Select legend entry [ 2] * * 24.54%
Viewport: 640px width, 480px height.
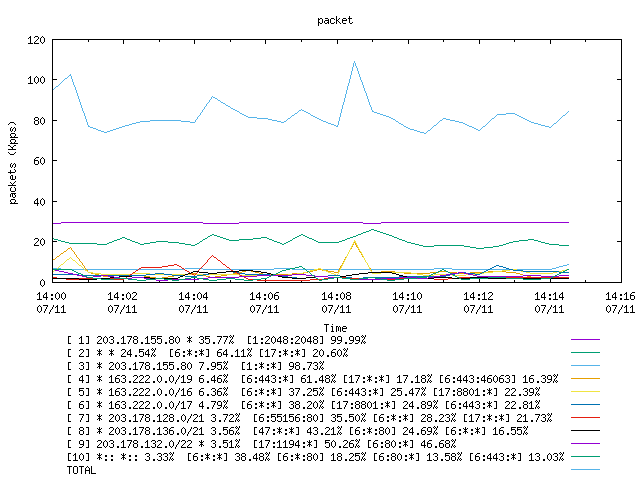point(208,353)
